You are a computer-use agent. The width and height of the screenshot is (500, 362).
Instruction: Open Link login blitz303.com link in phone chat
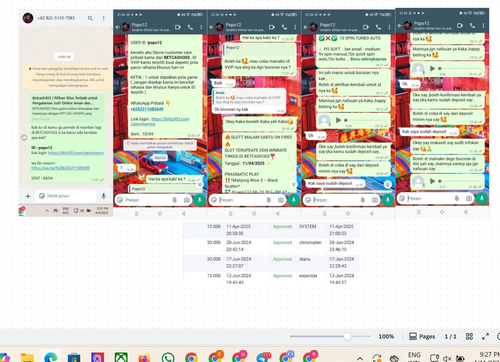tap(160, 121)
